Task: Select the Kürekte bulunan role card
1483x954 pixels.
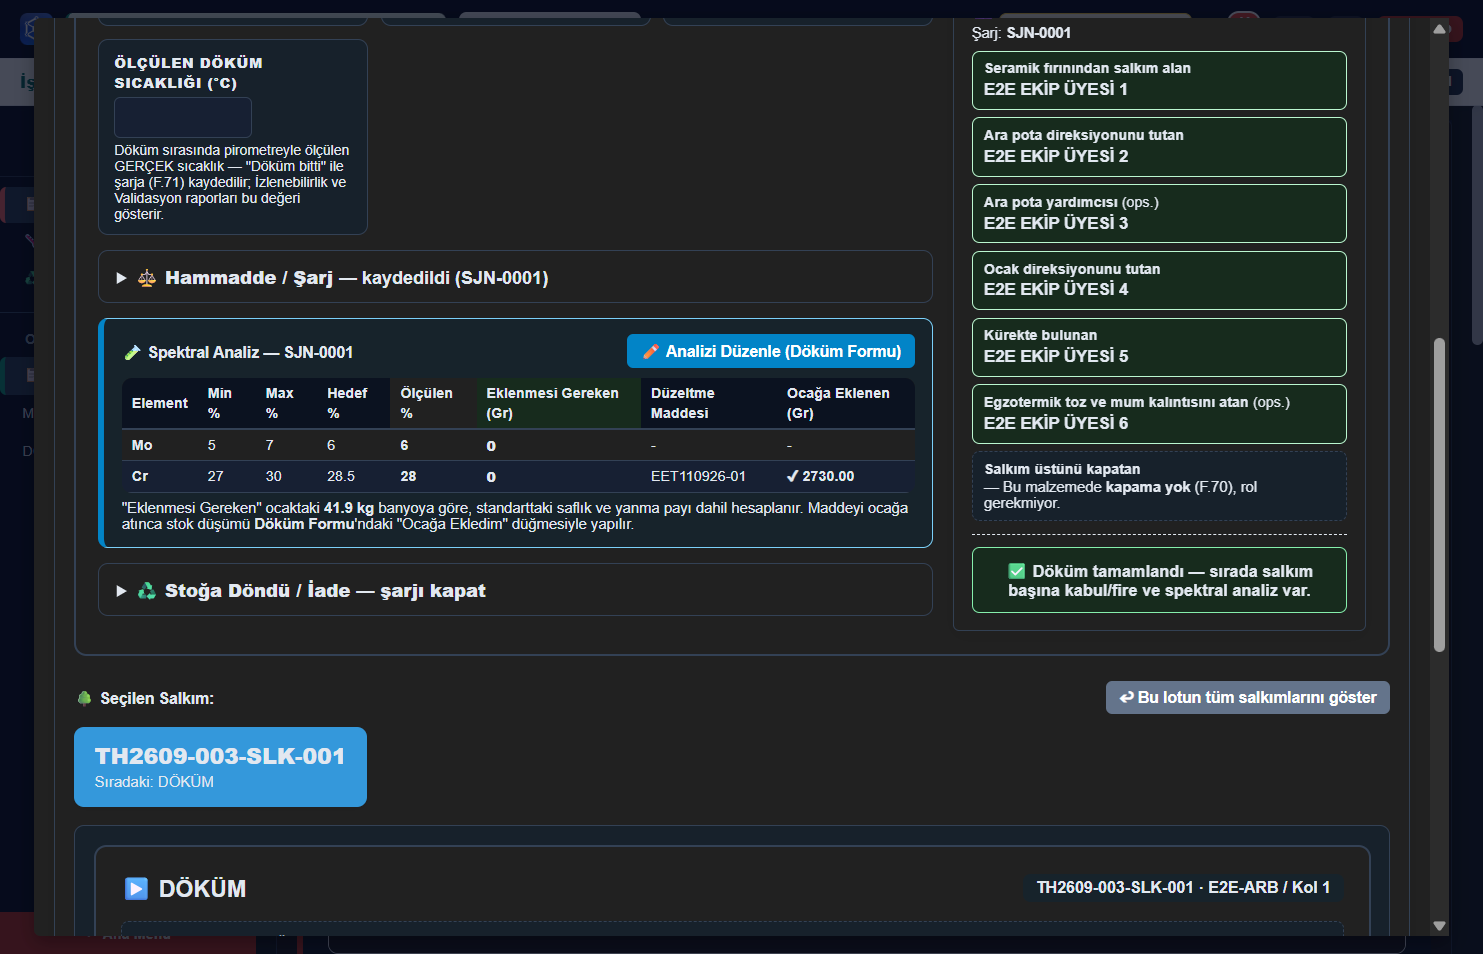Action: (1159, 347)
